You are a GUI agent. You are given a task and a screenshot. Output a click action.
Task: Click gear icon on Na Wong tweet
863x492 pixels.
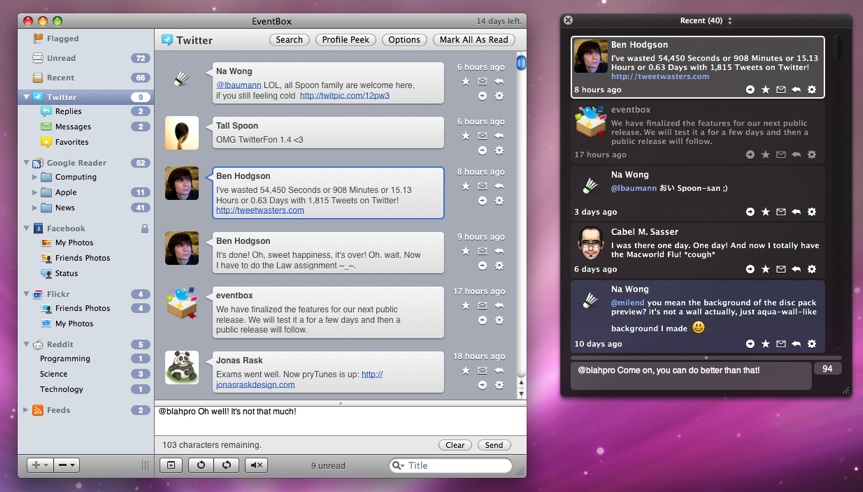499,96
